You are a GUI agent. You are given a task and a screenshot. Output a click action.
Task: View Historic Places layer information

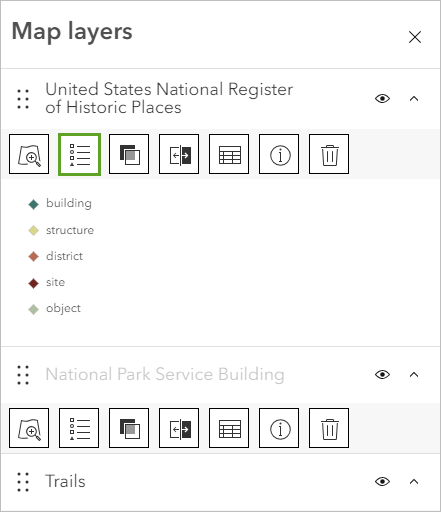point(279,154)
